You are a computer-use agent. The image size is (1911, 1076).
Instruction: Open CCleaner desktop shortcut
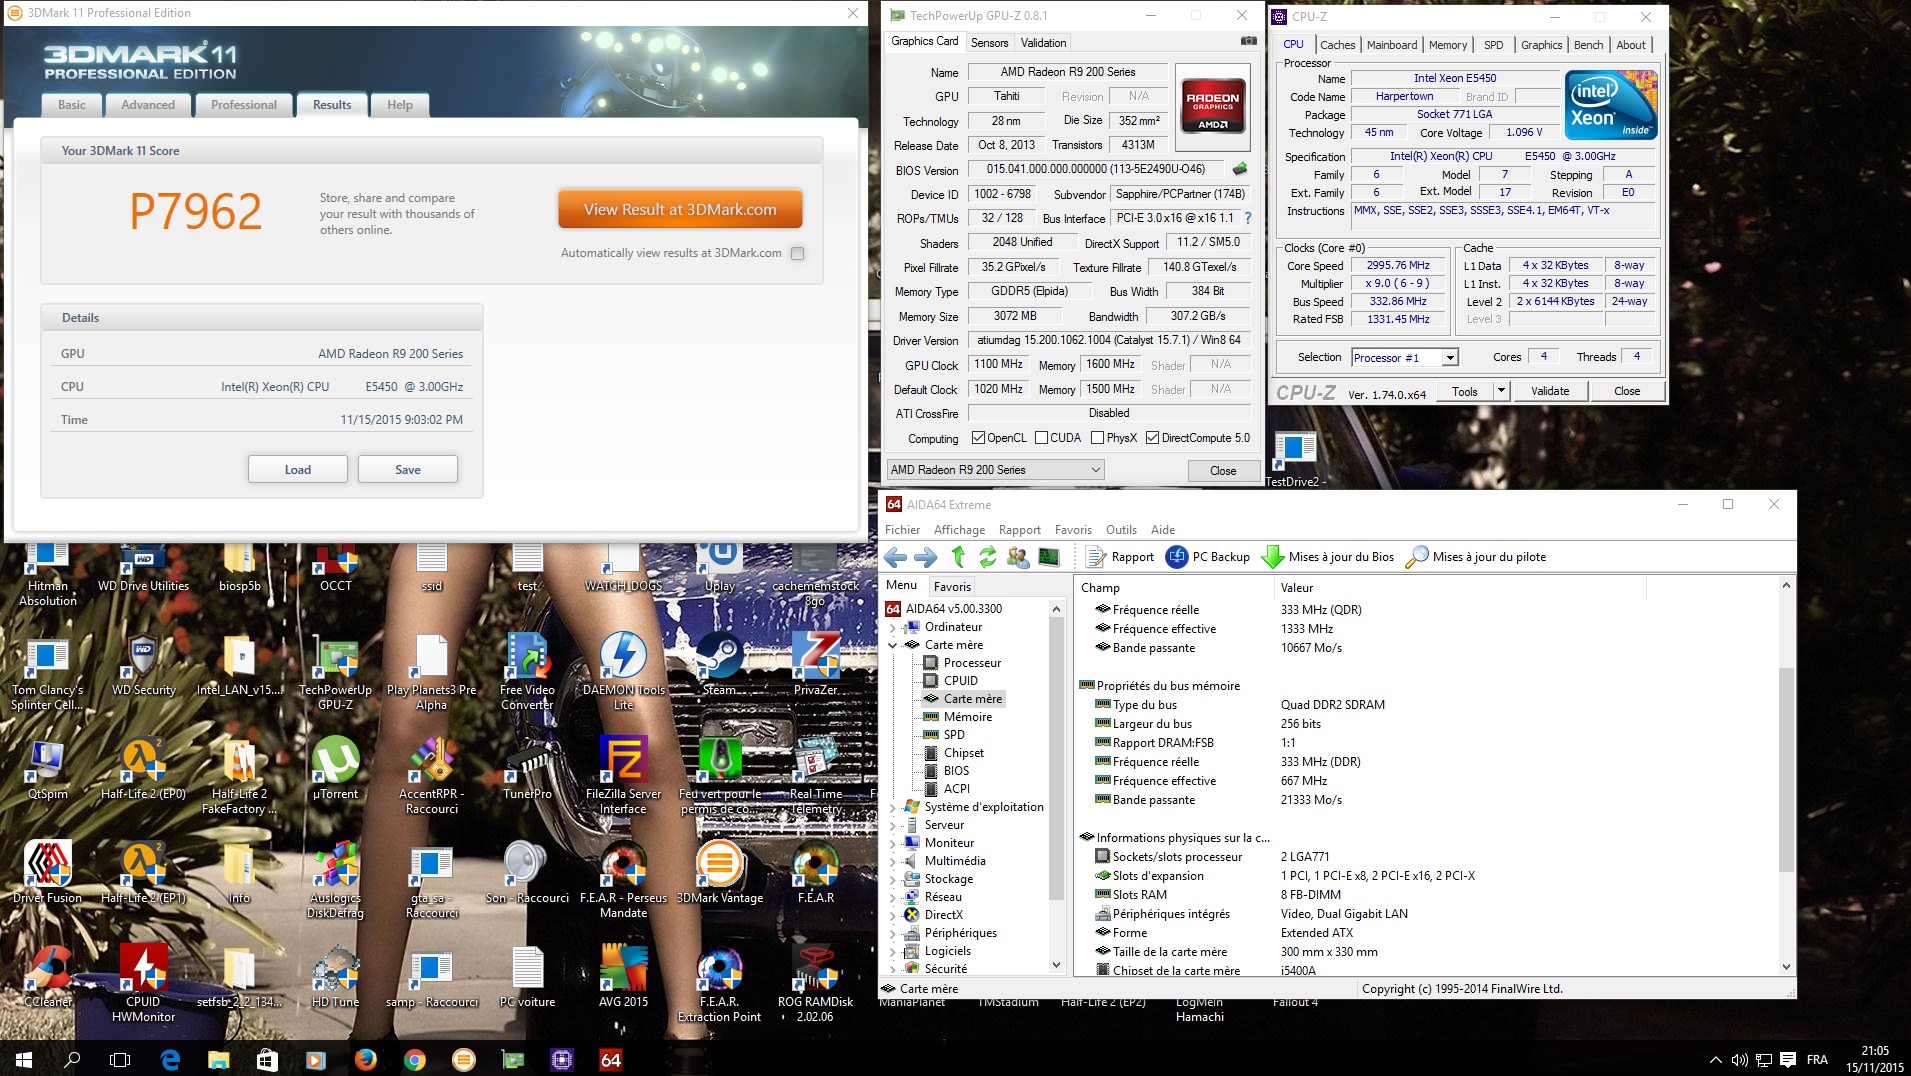[47, 976]
